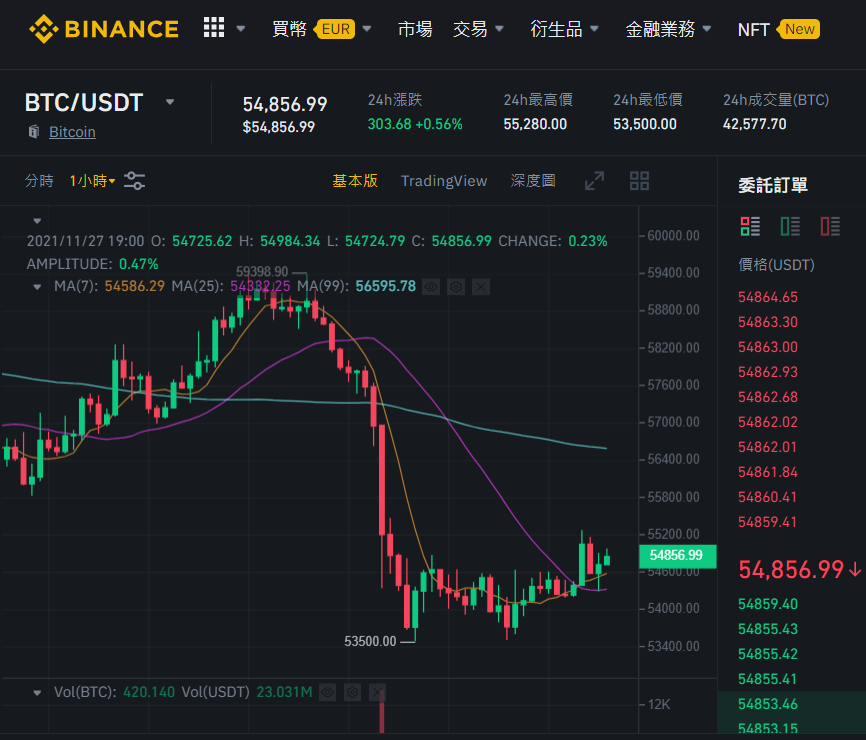Image resolution: width=866 pixels, height=740 pixels.
Task: Show both bids and asks order book
Action: pos(751,226)
